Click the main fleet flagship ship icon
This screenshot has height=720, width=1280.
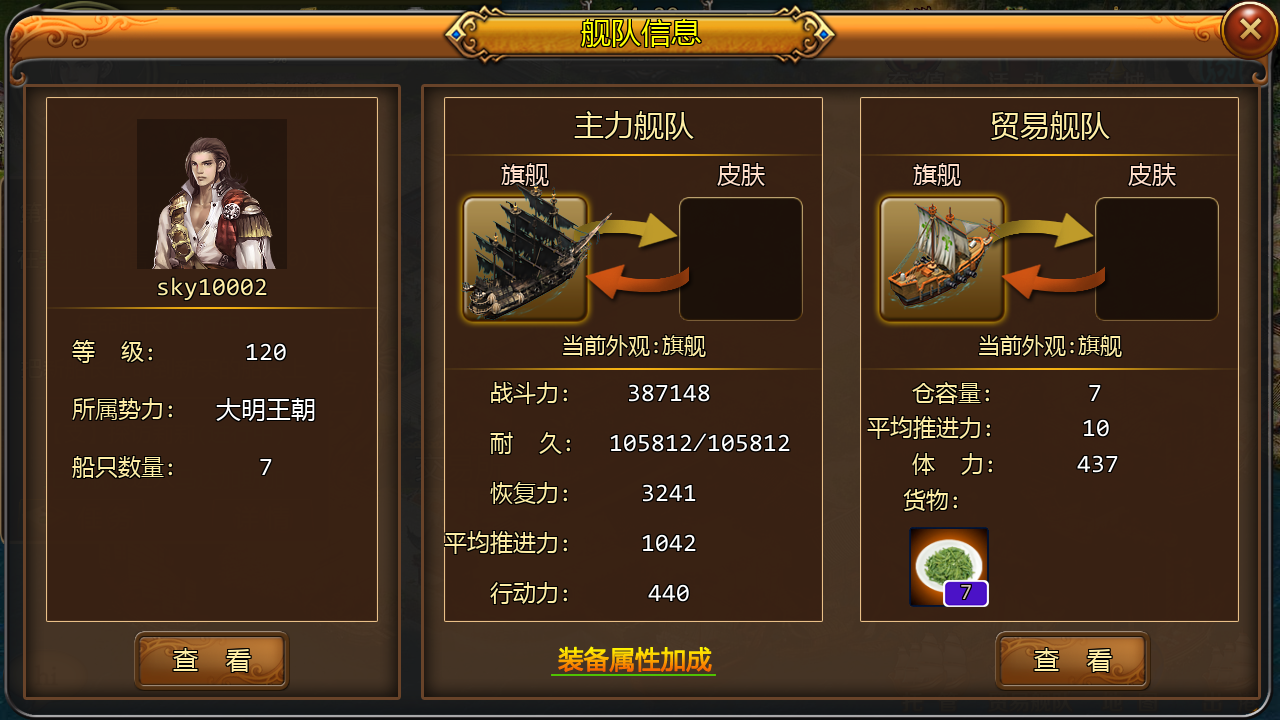click(x=525, y=259)
